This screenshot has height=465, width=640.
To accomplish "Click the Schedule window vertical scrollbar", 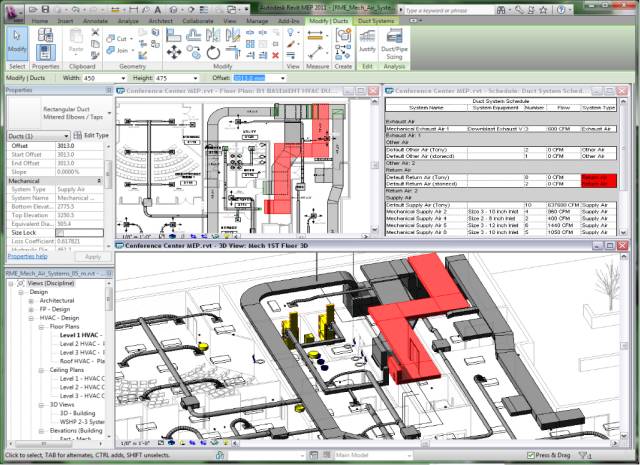I will click(x=623, y=167).
